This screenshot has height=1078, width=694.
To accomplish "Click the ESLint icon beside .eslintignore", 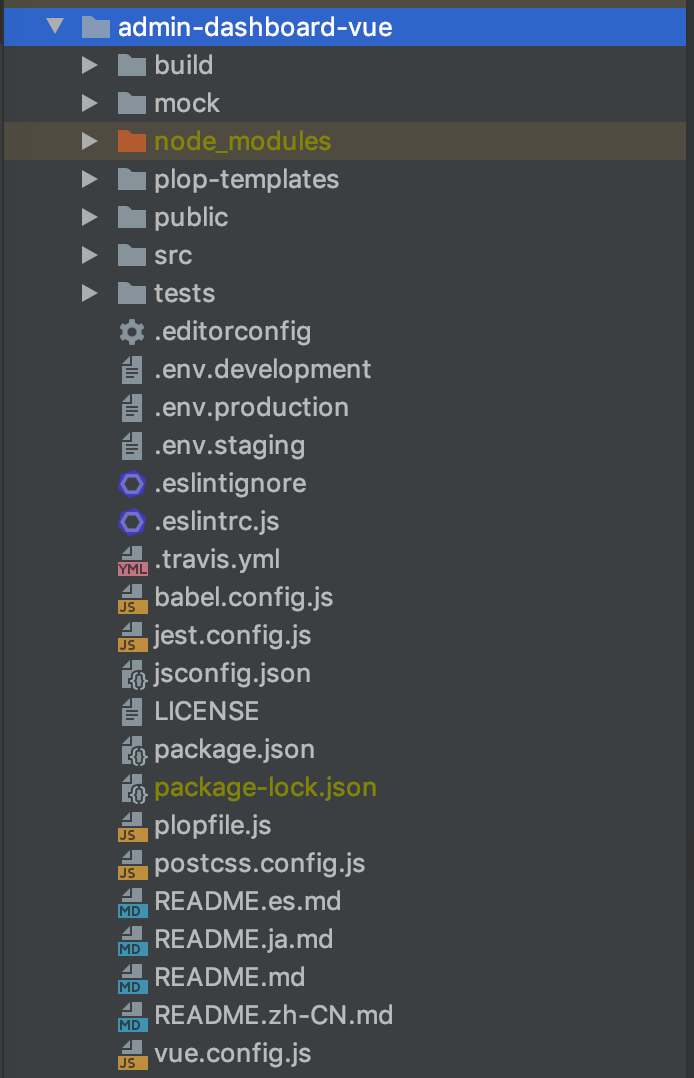I will tap(132, 484).
